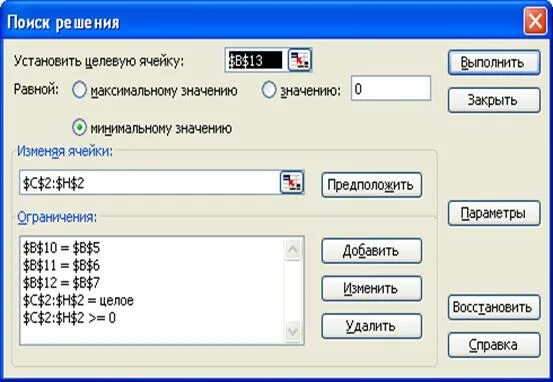
Task: Click 'Восстановить' to reset the settings
Action: (494, 307)
